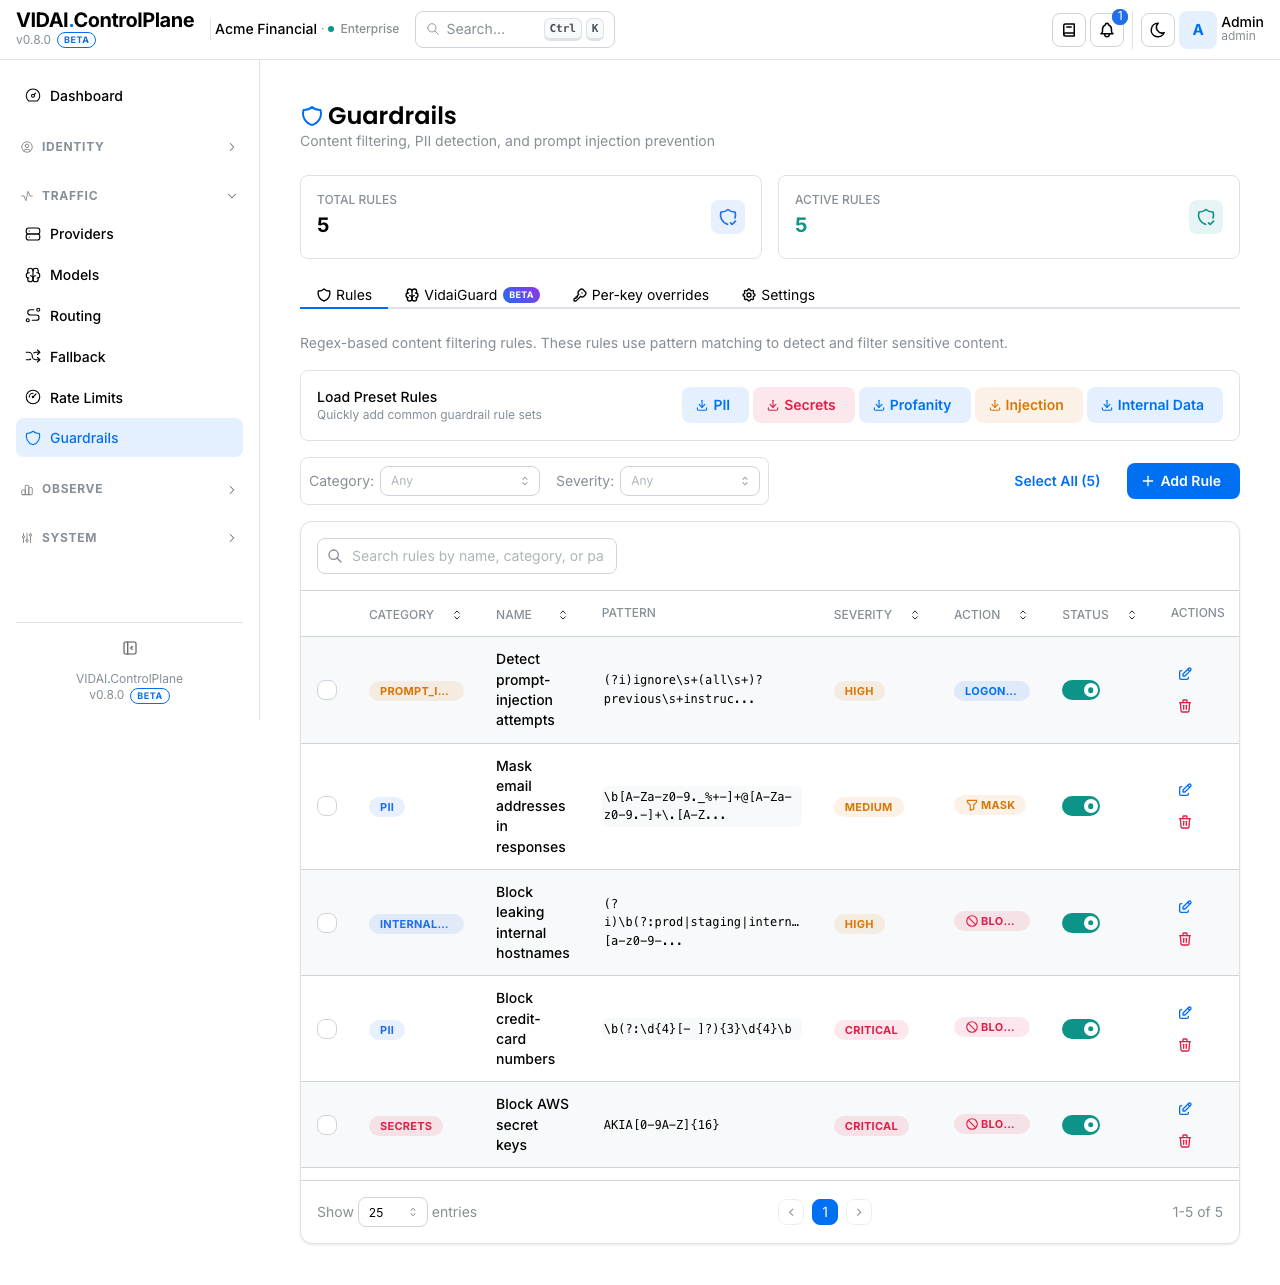Load the Injection preset rules
This screenshot has height=1285, width=1280.
1029,405
